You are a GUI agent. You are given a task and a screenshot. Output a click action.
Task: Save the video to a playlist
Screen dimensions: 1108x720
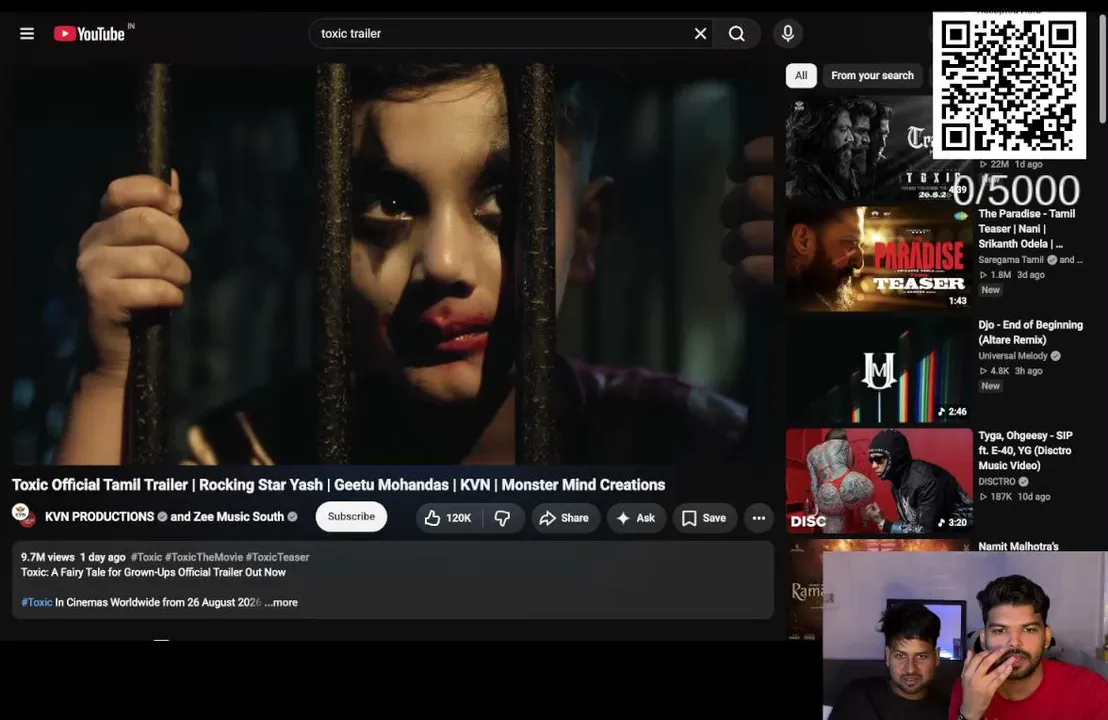coord(705,518)
